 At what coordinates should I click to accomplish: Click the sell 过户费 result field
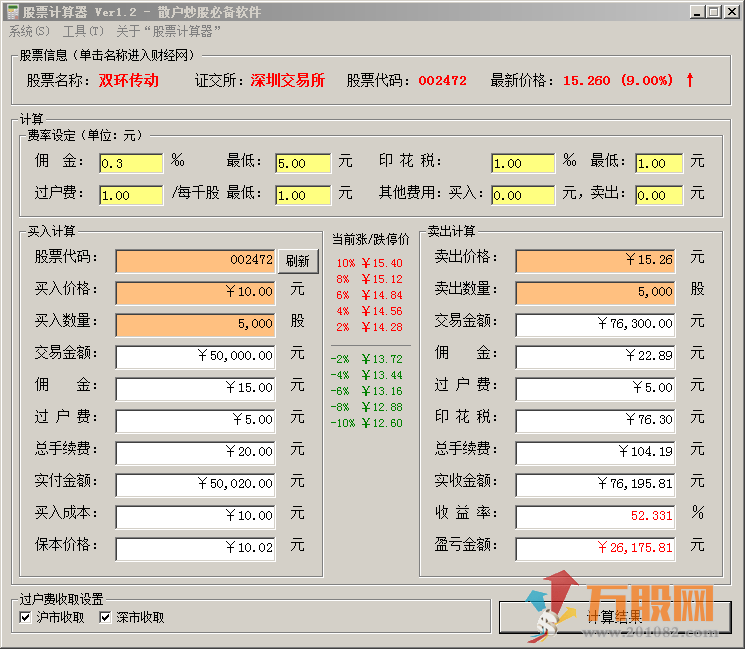[x=595, y=389]
